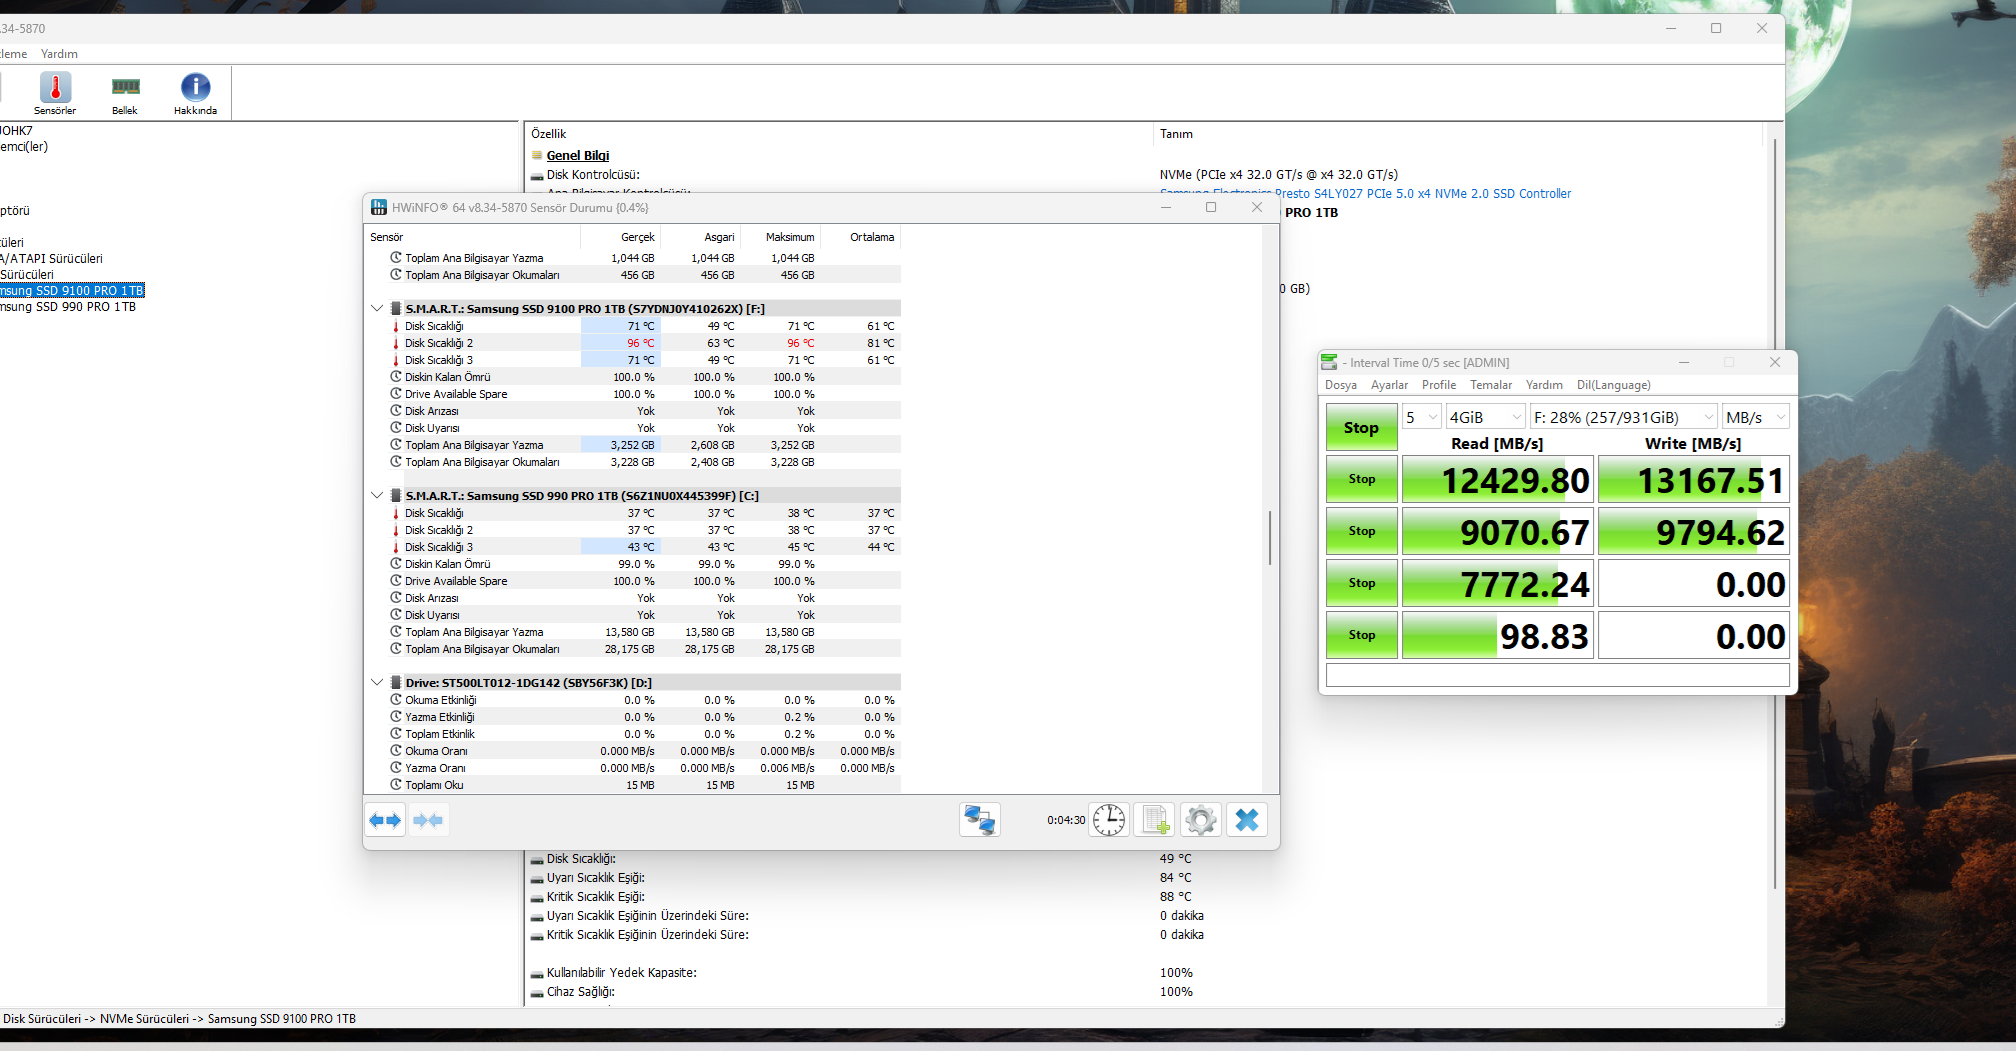Select the highlighted SSD 9100 PRO 1TB tree item
Viewport: 2016px width, 1051px height.
click(72, 291)
